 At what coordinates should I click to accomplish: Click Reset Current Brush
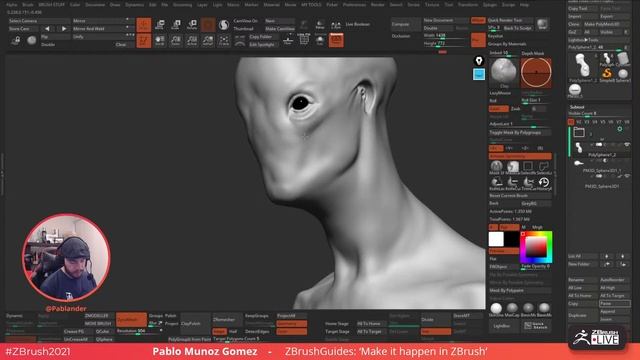520,196
